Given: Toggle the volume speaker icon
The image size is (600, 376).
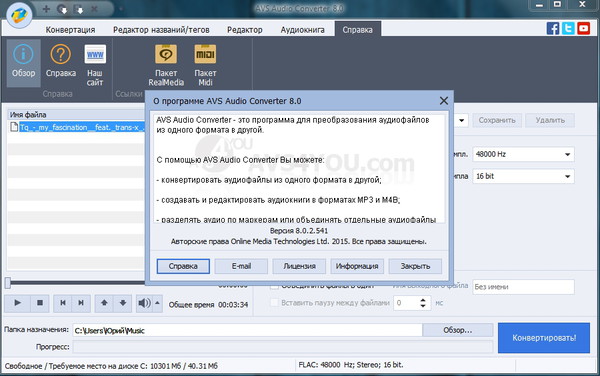Looking at the screenshot, I should [144, 303].
